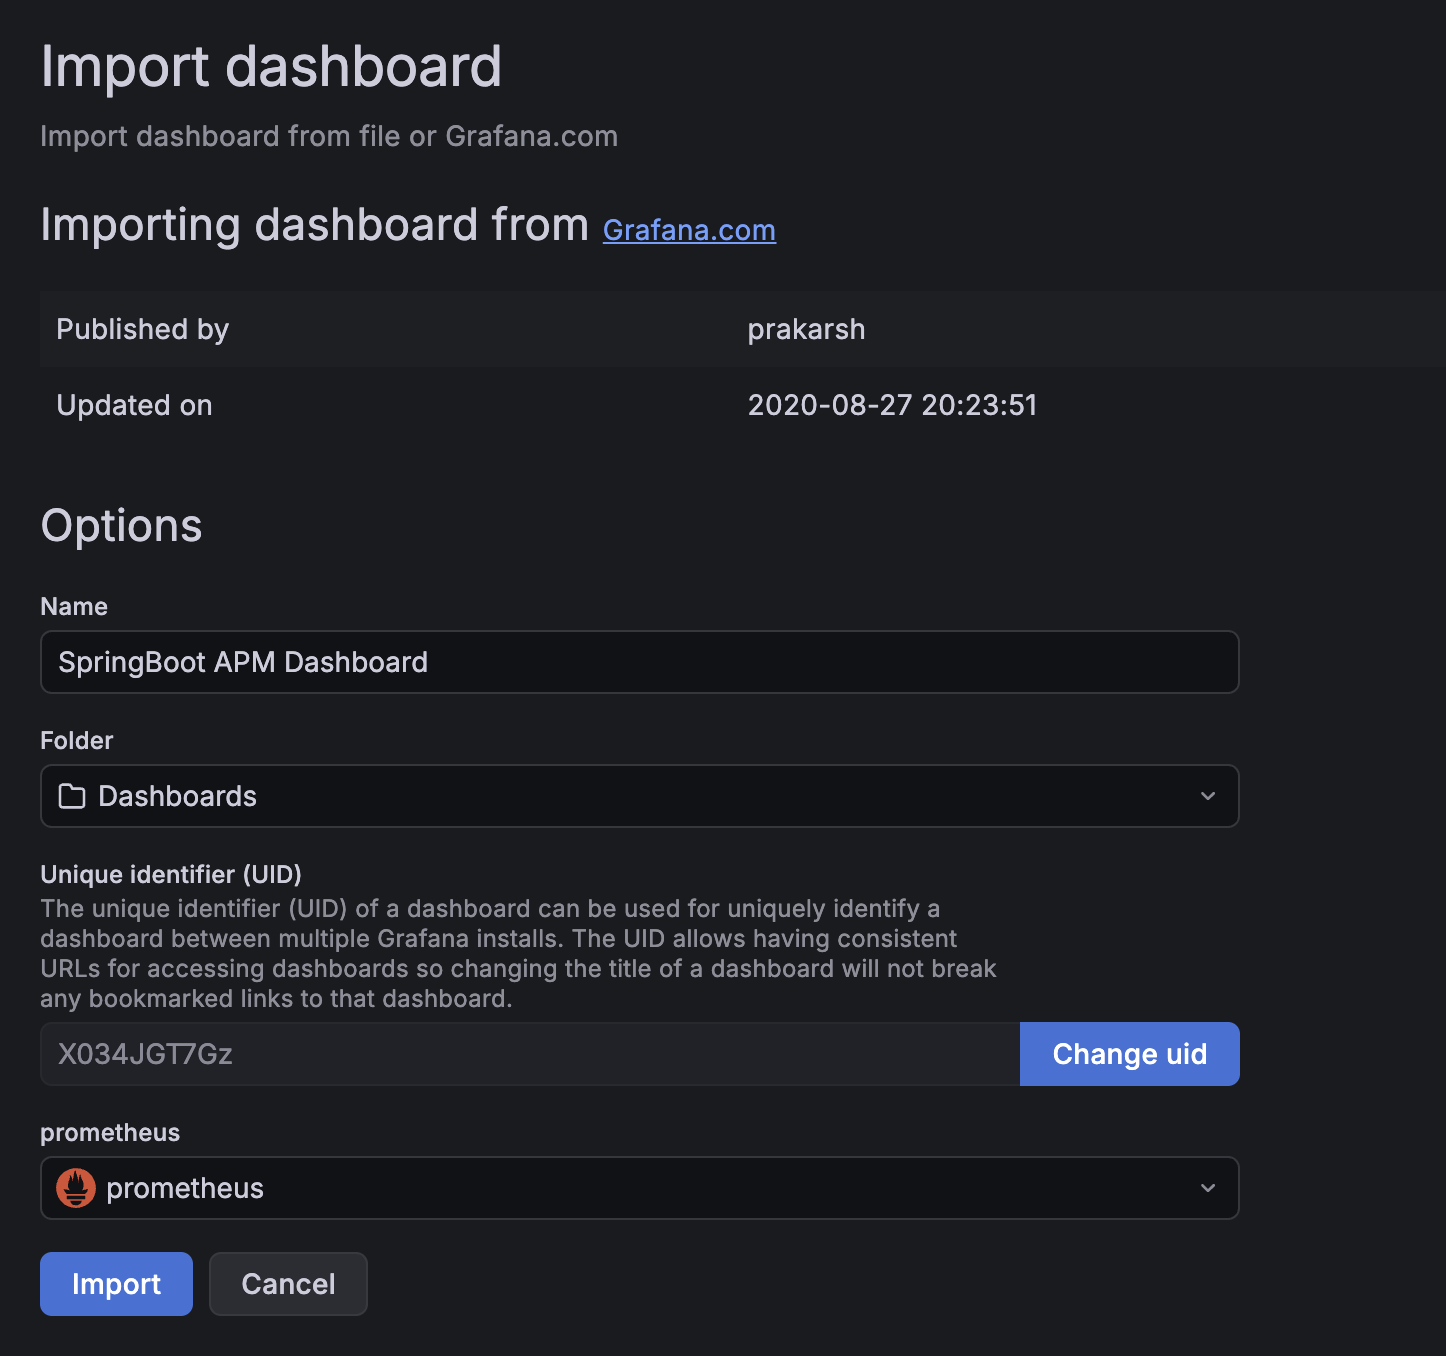
Task: Click the Unique identifier (UID) label
Action: [171, 874]
